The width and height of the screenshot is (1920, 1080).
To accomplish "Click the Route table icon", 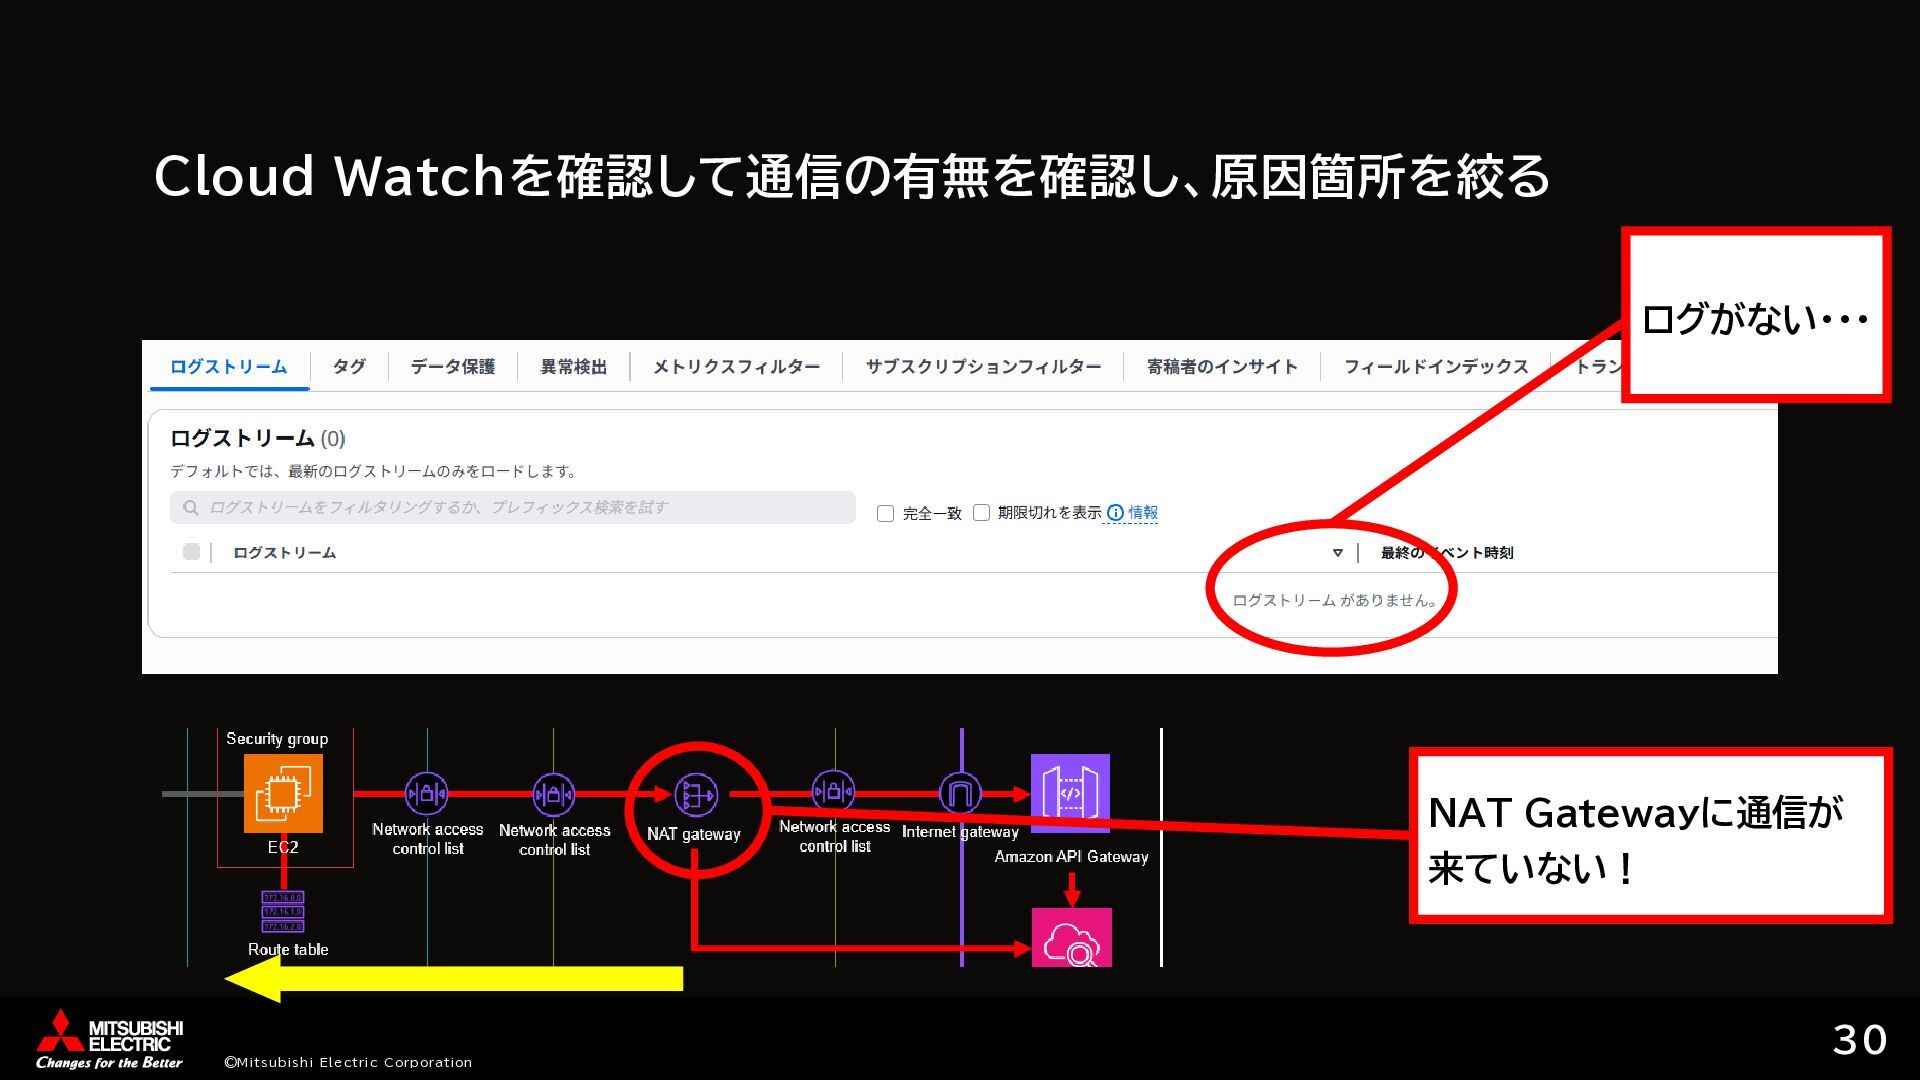I will click(283, 912).
